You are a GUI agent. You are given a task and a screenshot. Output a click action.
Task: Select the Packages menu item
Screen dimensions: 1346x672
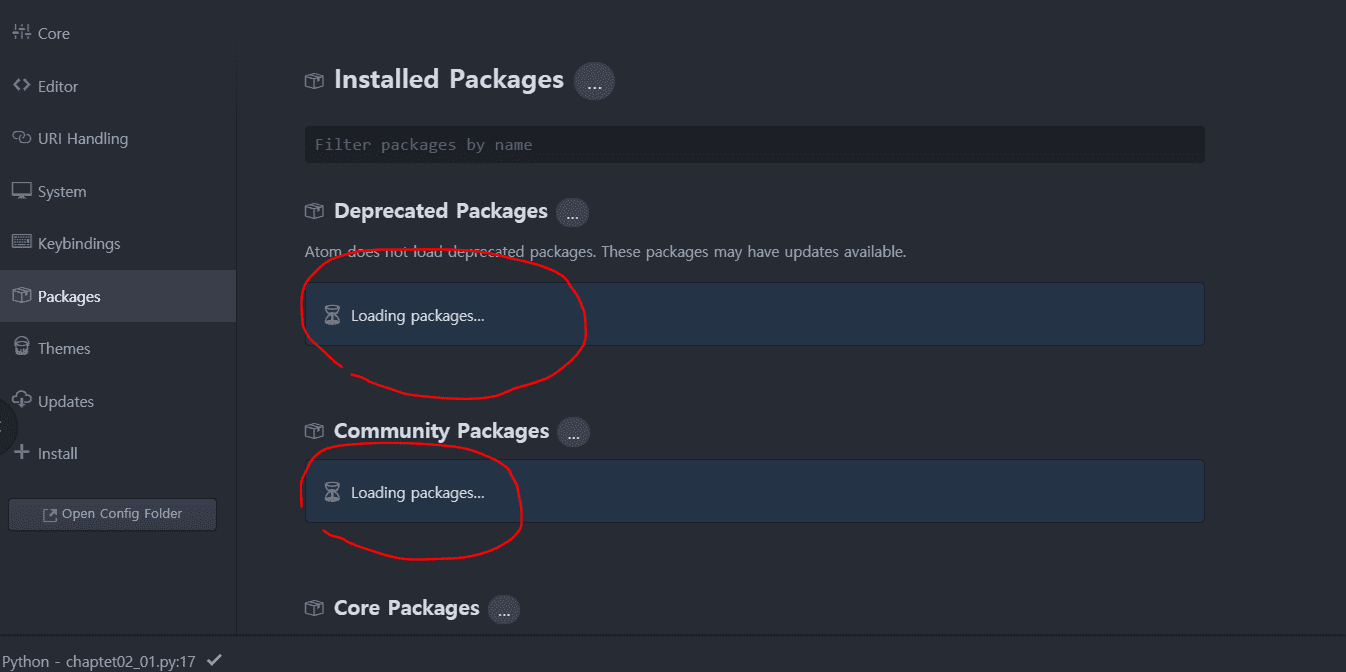pos(118,296)
